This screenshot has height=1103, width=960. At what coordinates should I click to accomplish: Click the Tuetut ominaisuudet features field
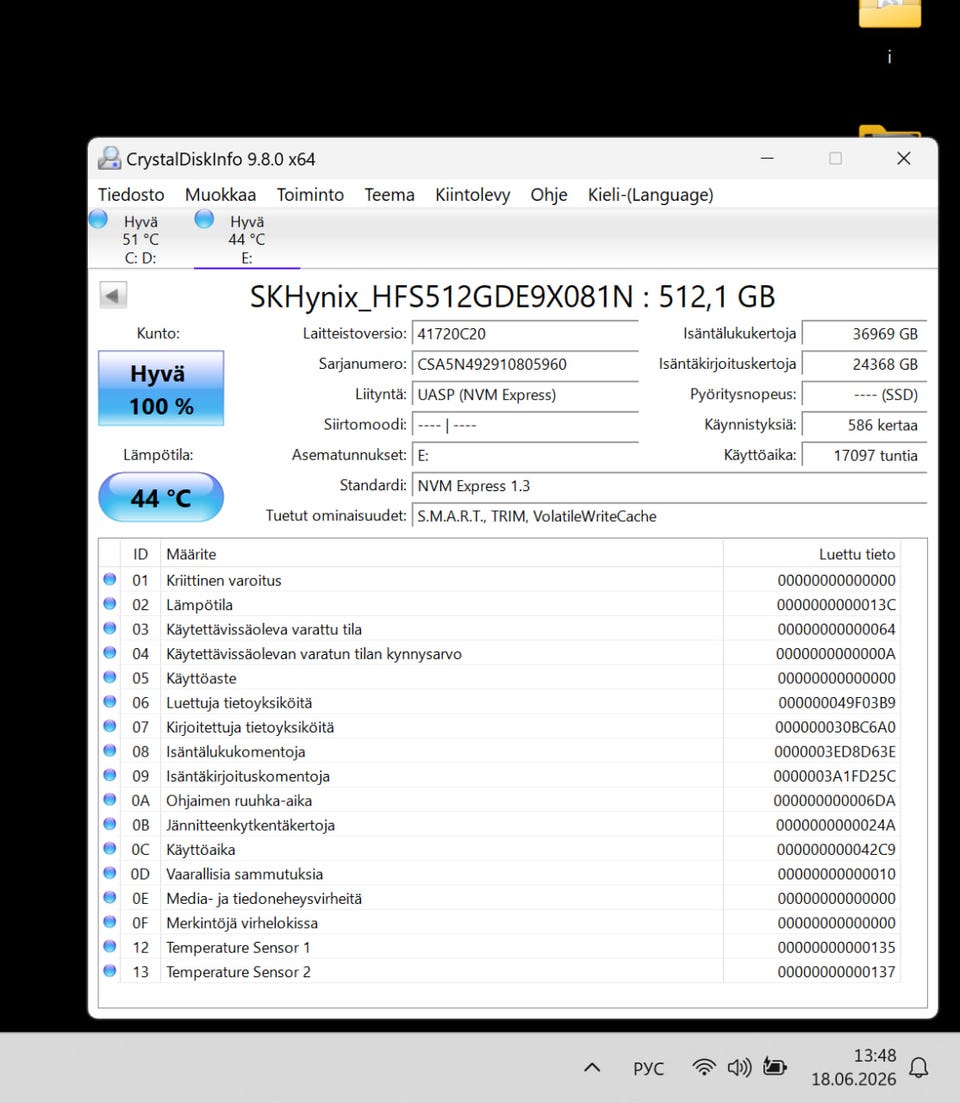[669, 516]
